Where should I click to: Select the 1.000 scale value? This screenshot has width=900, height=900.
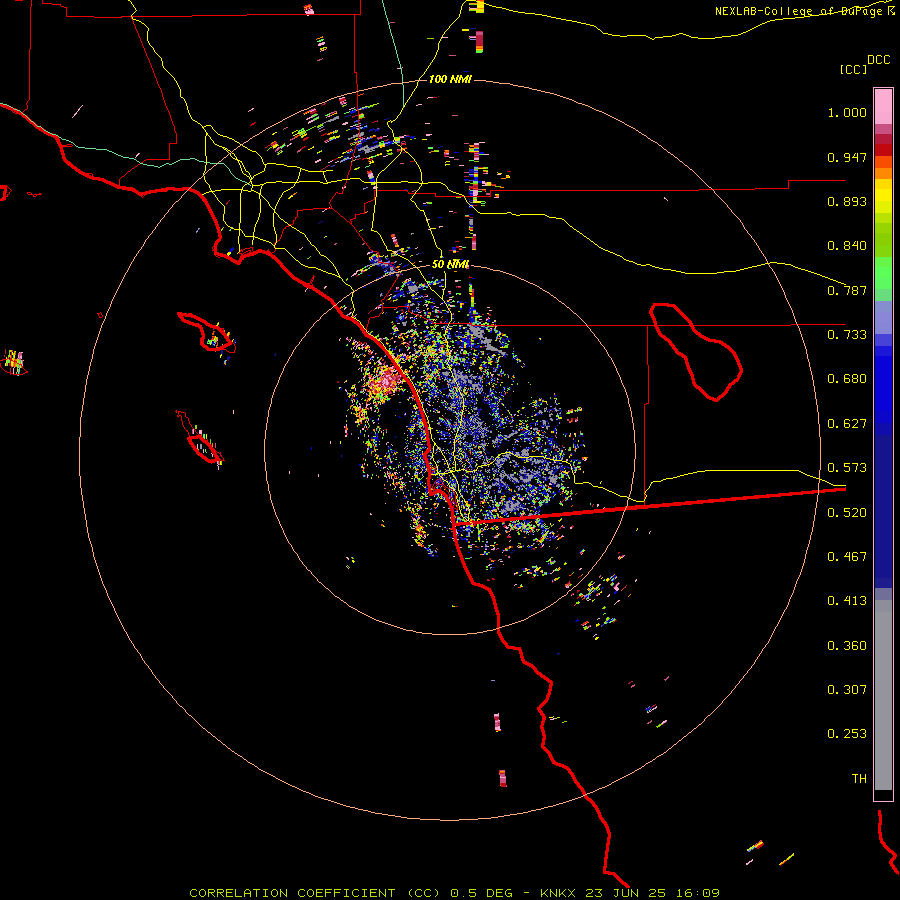pyautogui.click(x=847, y=112)
